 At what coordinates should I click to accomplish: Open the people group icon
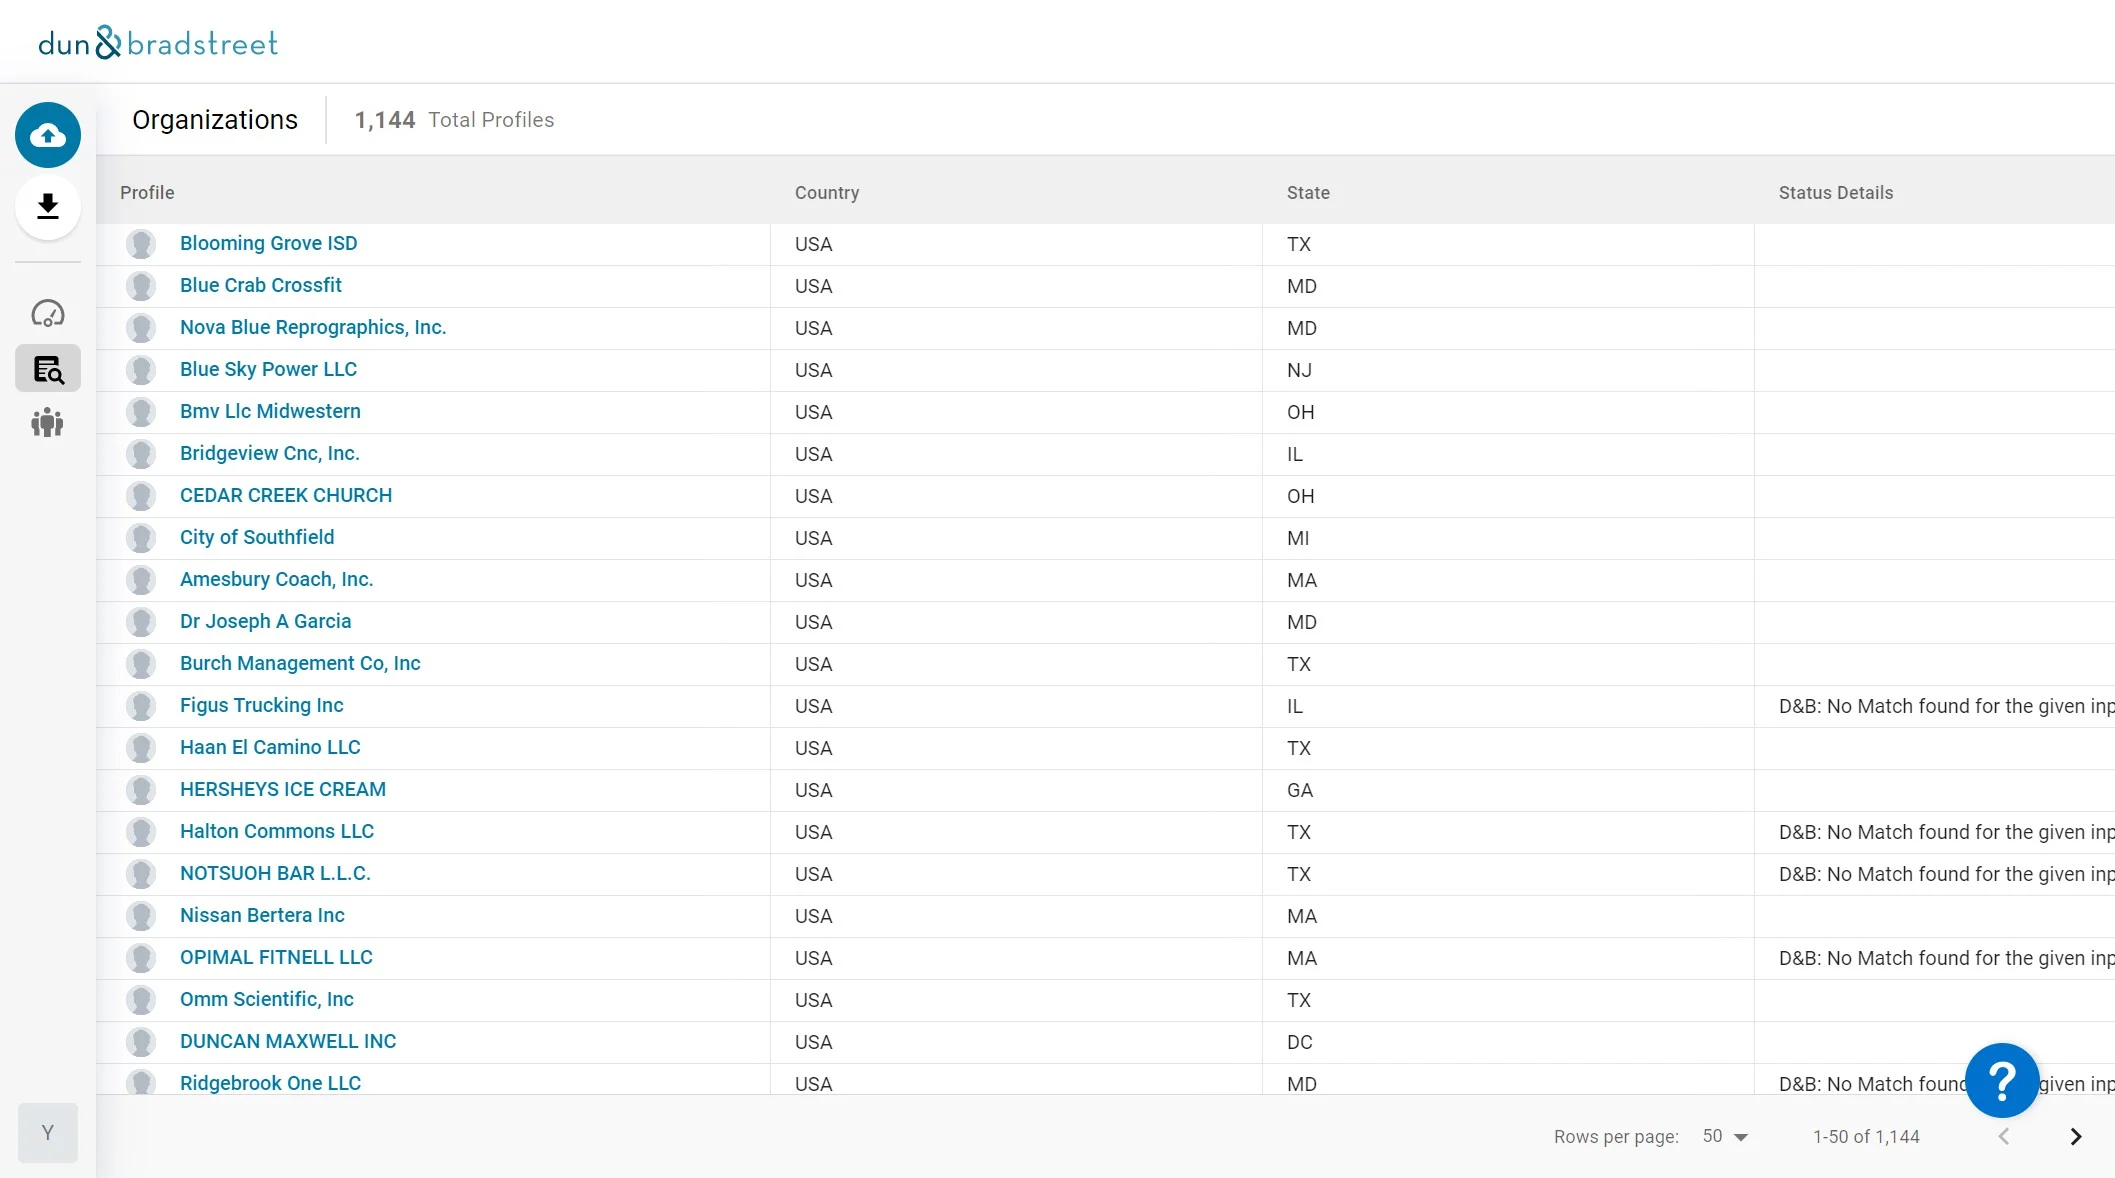(48, 423)
